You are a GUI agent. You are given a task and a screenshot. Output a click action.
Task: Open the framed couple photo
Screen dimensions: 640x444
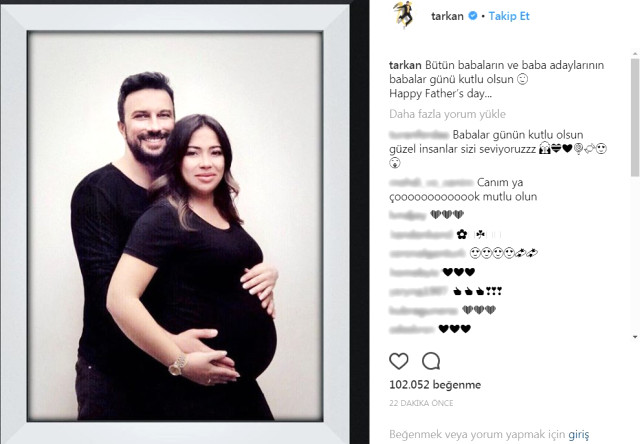[x=175, y=226]
